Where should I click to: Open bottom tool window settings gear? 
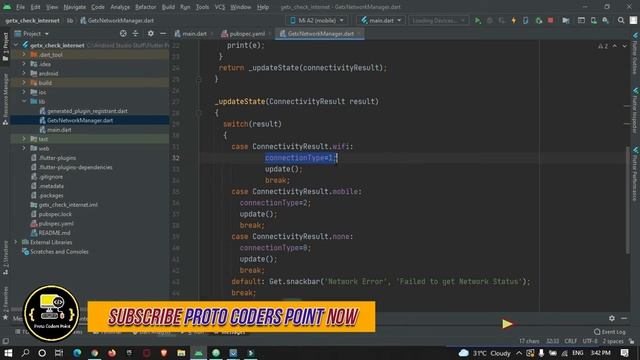pos(611,318)
